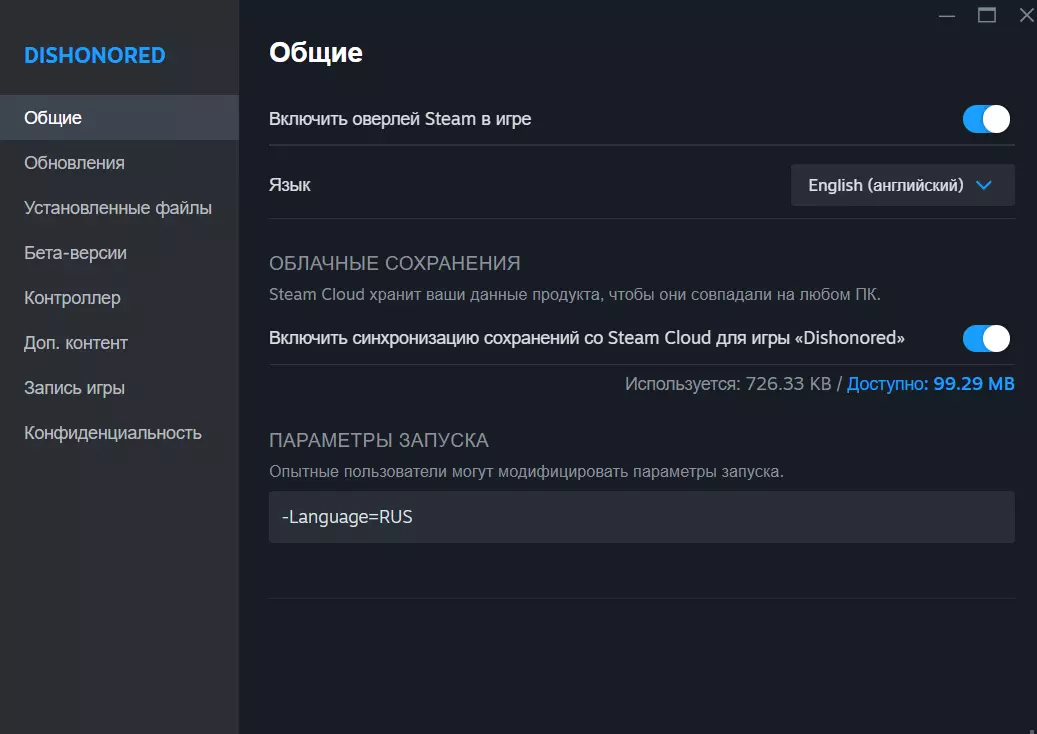Switch to the Запись игры section

tap(74, 388)
